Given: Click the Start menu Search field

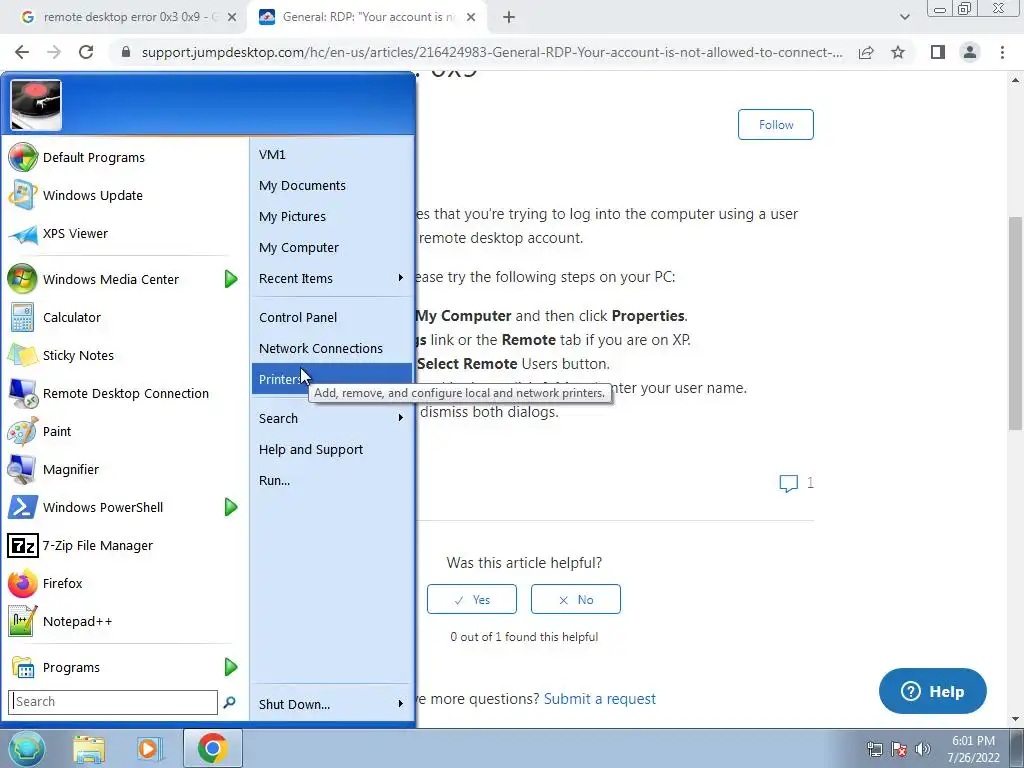Looking at the screenshot, I should pyautogui.click(x=113, y=702).
